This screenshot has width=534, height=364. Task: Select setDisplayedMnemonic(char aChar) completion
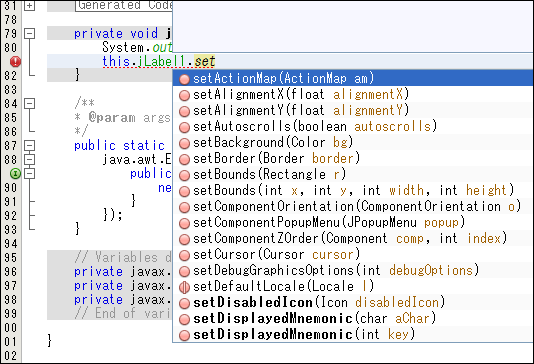pos(353,318)
